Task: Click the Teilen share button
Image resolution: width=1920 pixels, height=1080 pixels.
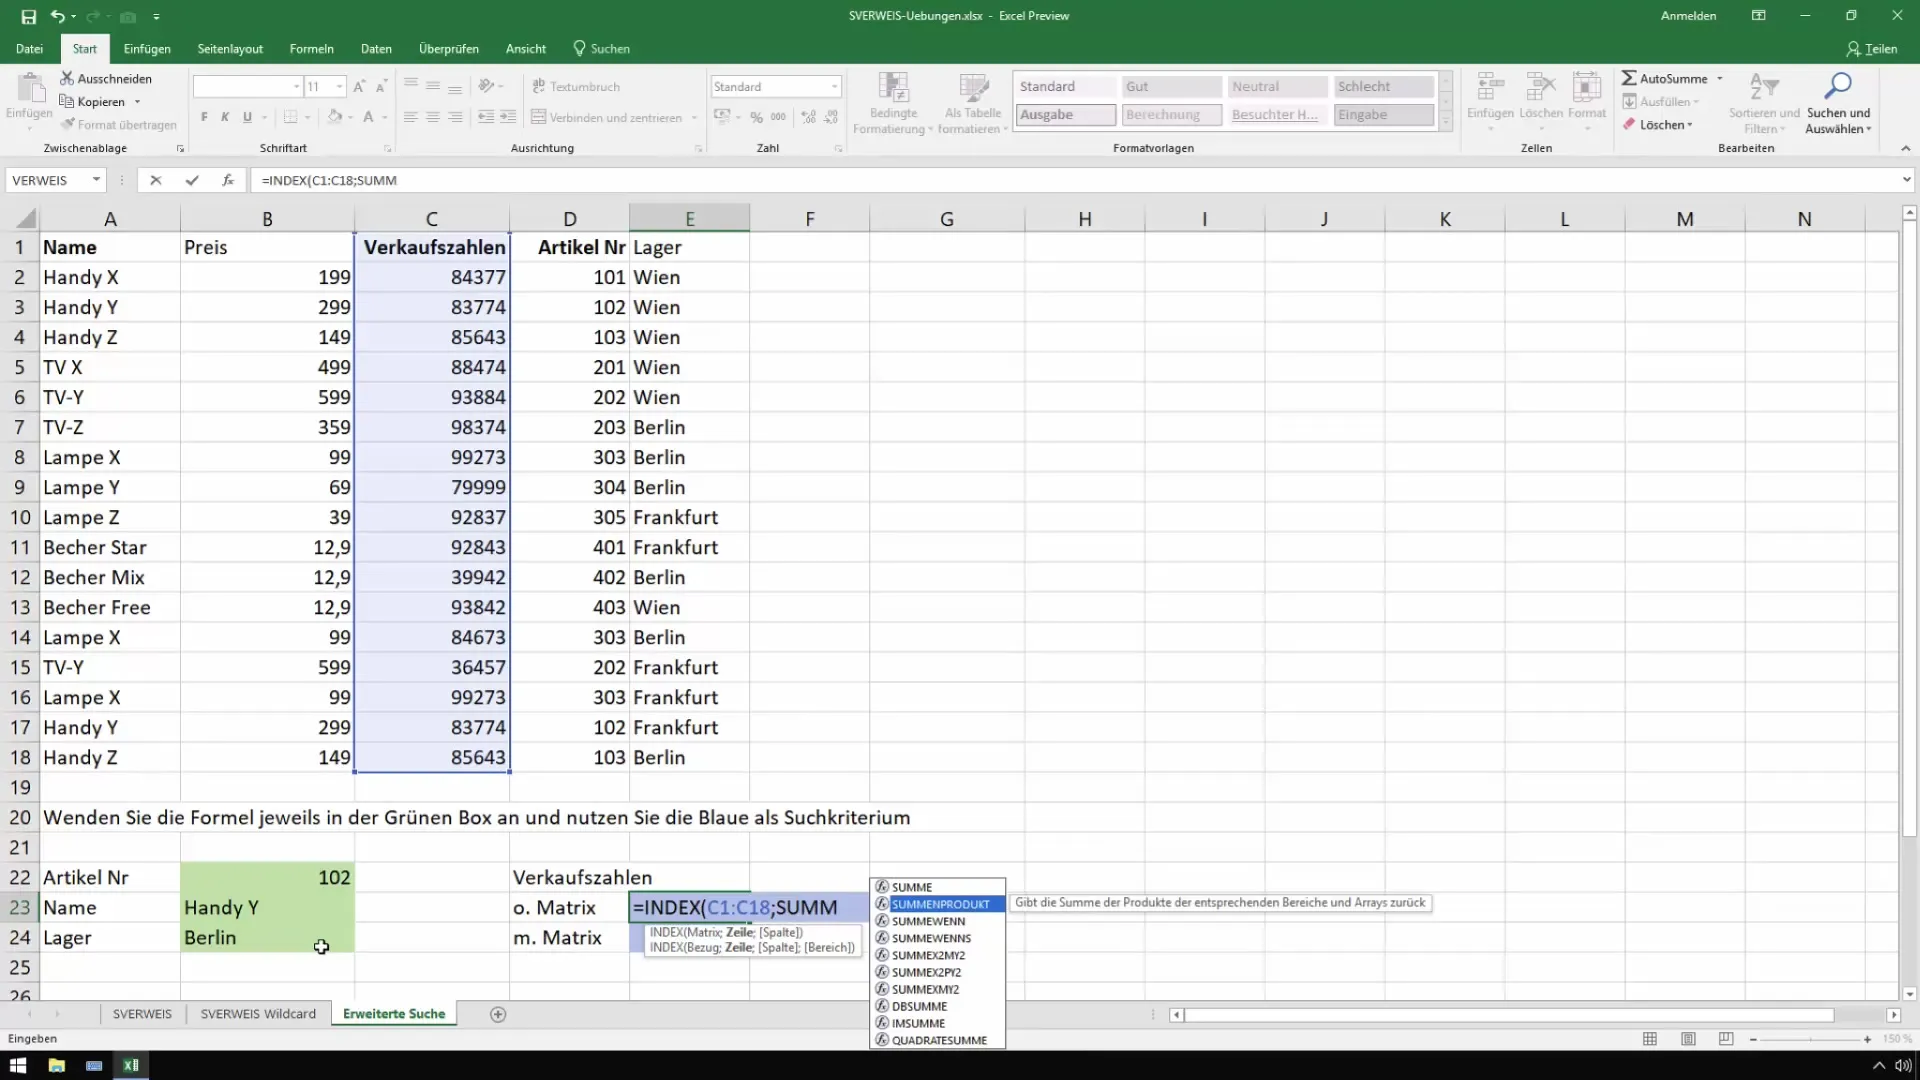Action: (1872, 48)
